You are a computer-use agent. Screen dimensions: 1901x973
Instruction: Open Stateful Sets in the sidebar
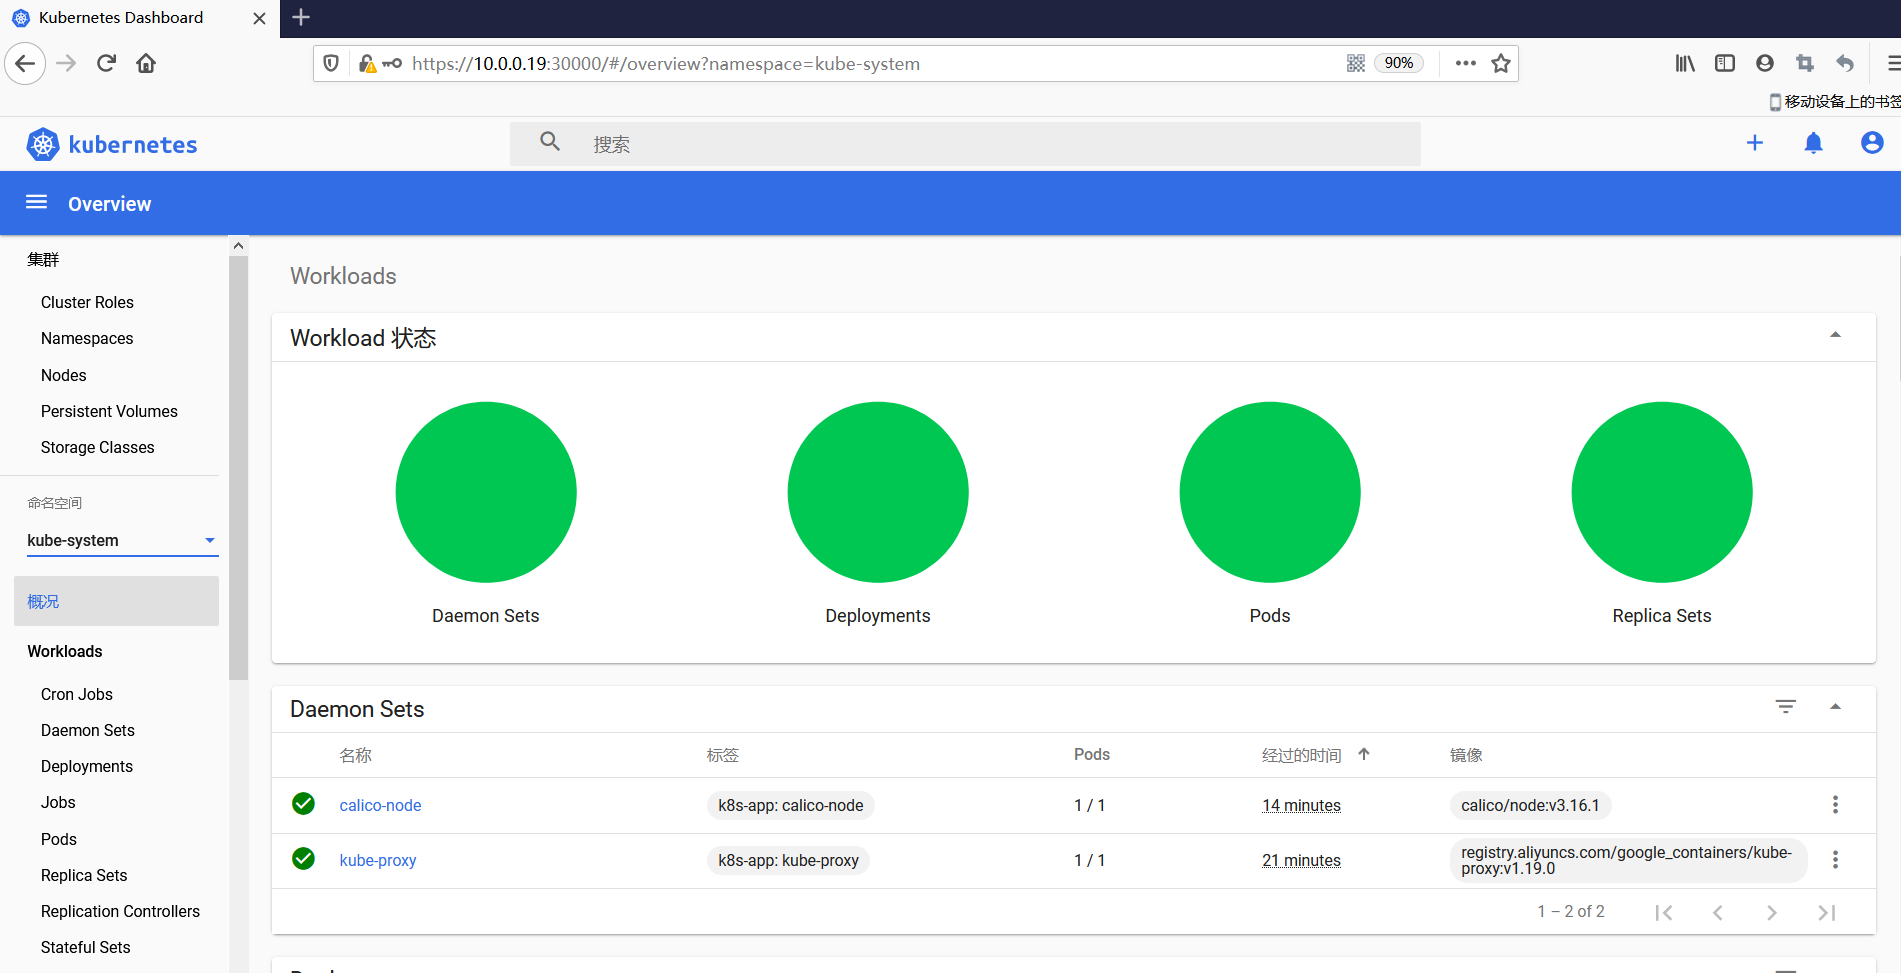86,947
